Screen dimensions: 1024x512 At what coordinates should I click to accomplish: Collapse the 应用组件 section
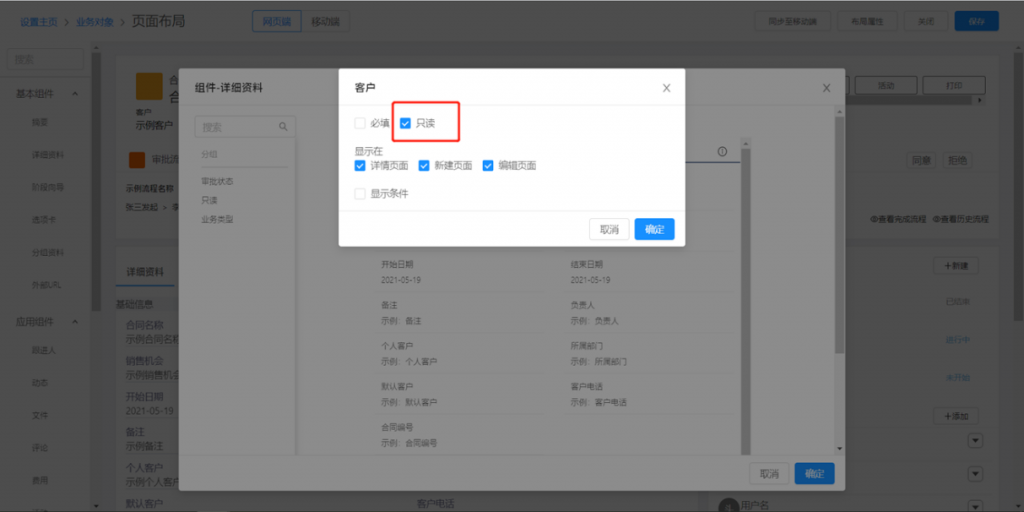(75, 322)
